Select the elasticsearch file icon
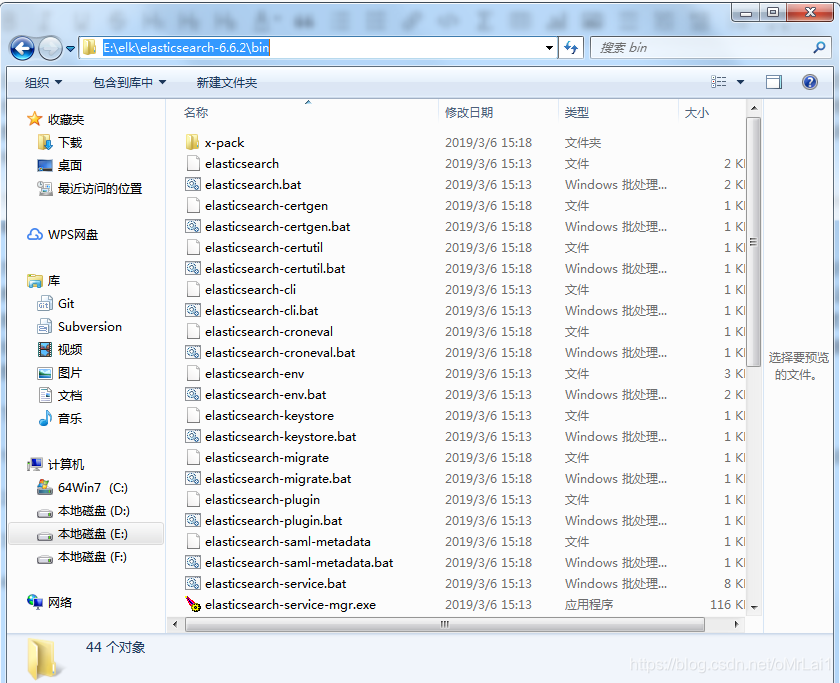Viewport: 840px width, 683px height. pyautogui.click(x=193, y=163)
